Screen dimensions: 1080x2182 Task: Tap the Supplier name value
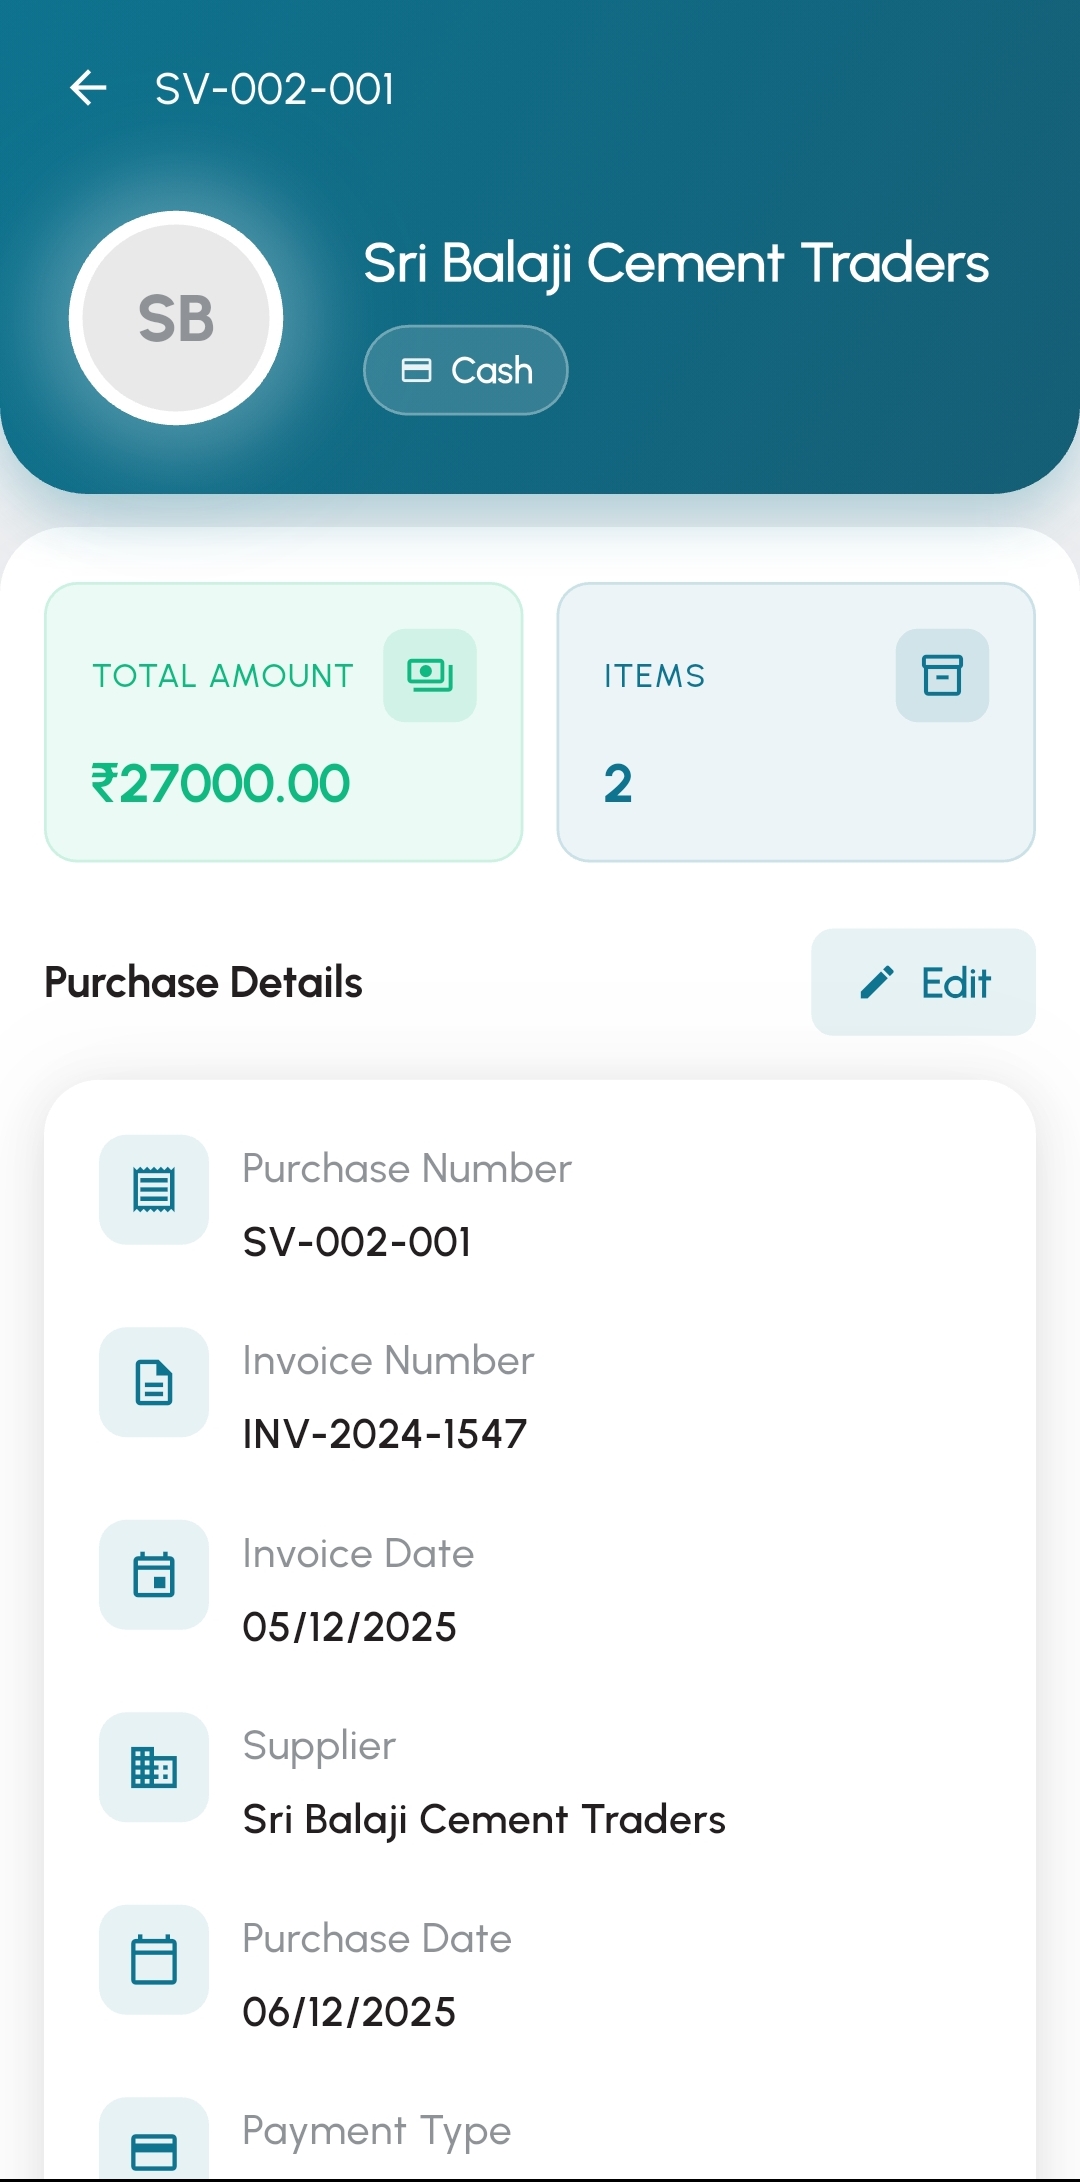pyautogui.click(x=484, y=1820)
